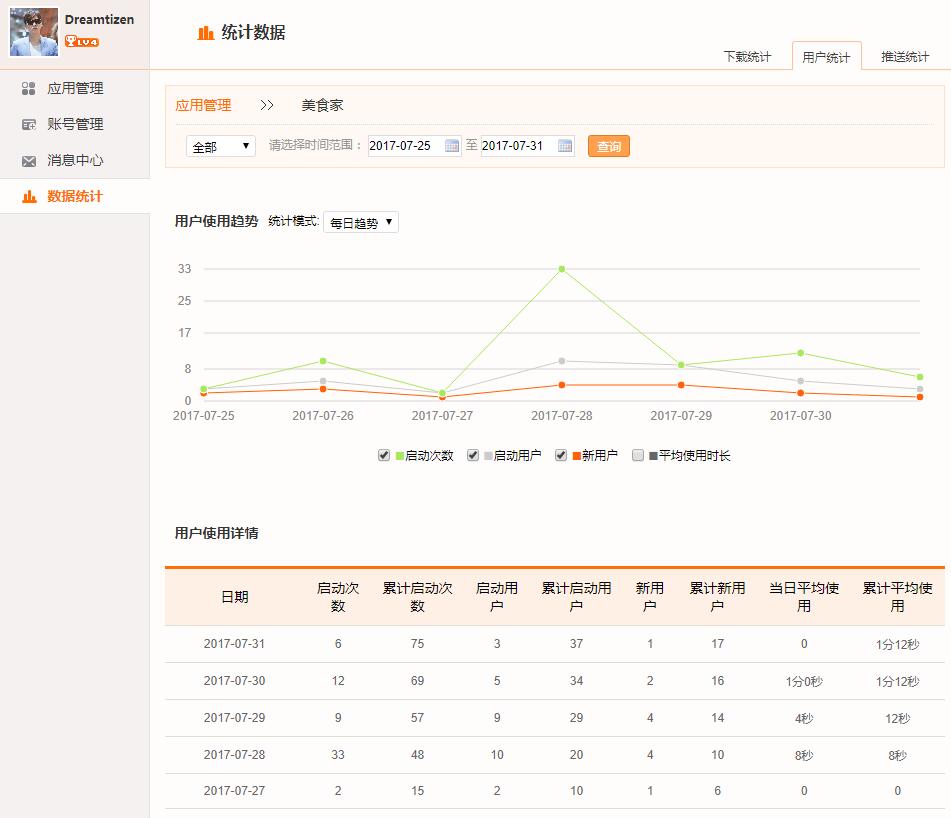Click the green peak point on 2017-07-28
The width and height of the screenshot is (951, 818).
tap(562, 269)
